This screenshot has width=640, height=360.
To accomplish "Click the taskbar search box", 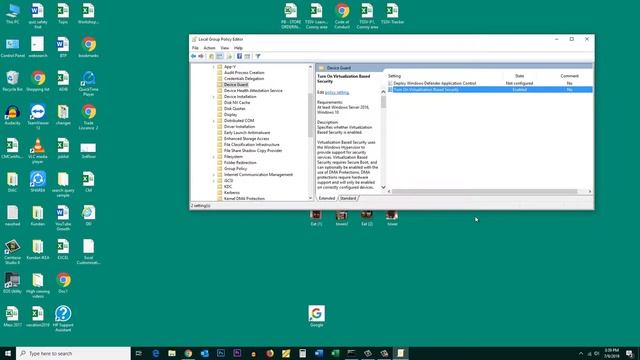I will click(73, 353).
